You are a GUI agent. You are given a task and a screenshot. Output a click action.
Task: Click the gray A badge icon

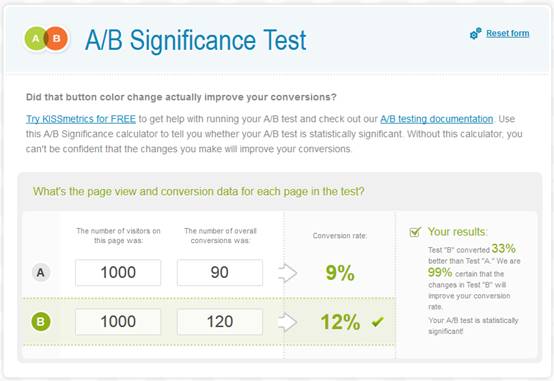tap(41, 272)
